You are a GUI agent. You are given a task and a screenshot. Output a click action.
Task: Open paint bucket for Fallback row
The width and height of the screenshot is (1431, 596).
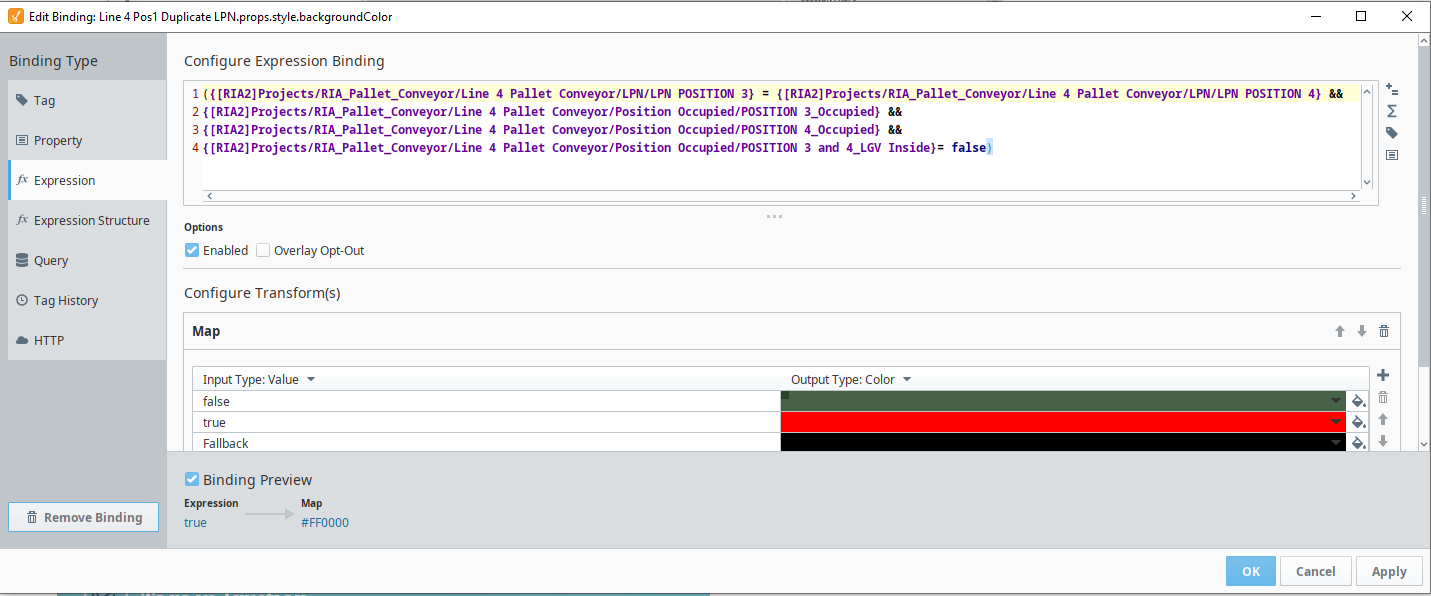1358,443
